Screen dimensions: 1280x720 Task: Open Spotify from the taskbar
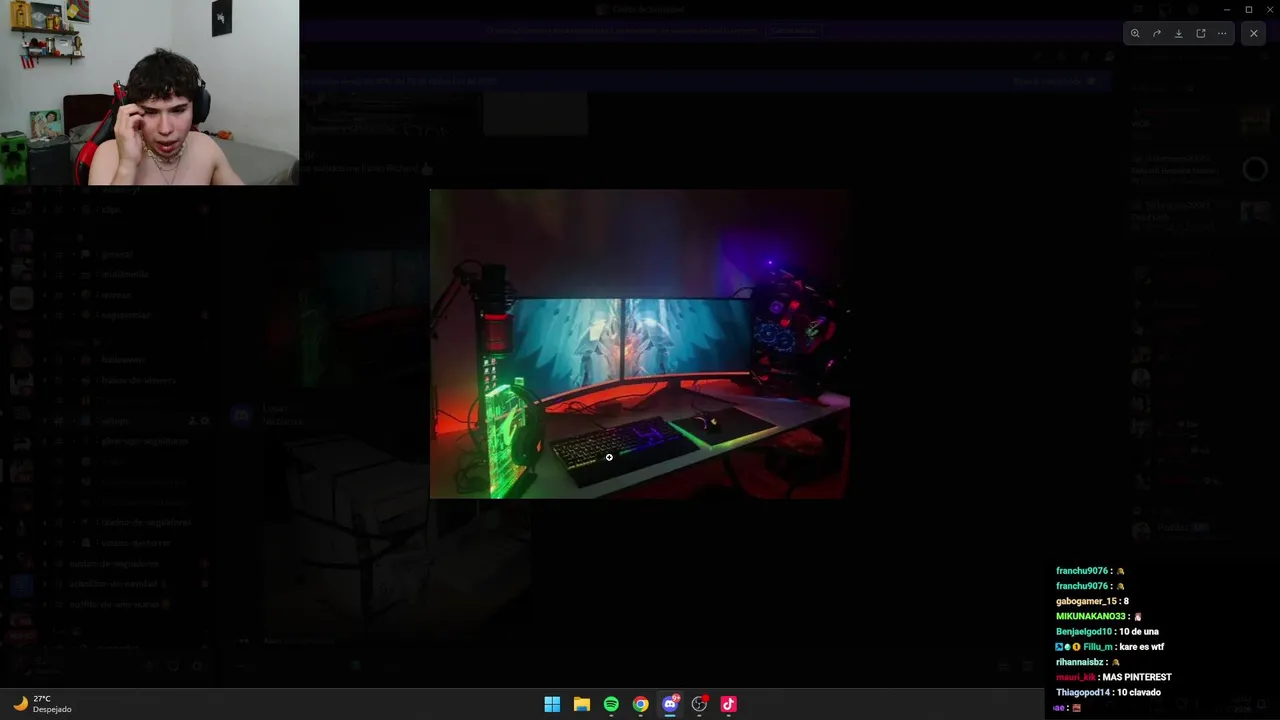[611, 704]
